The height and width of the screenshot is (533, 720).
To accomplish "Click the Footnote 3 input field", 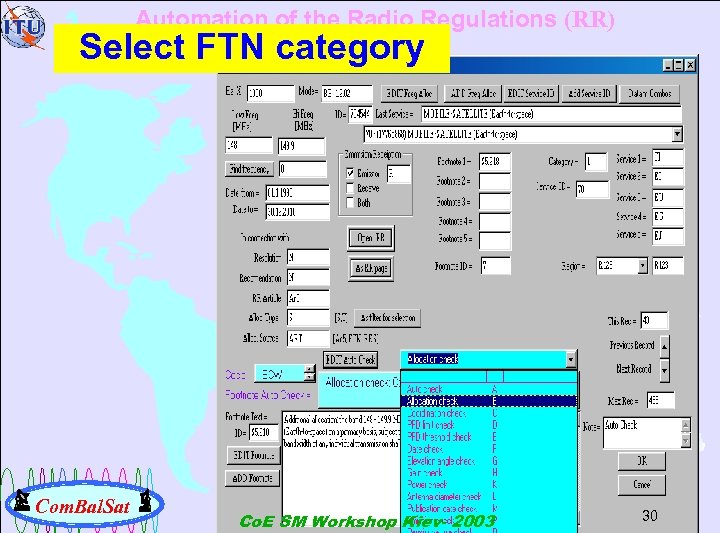I will pos(495,202).
